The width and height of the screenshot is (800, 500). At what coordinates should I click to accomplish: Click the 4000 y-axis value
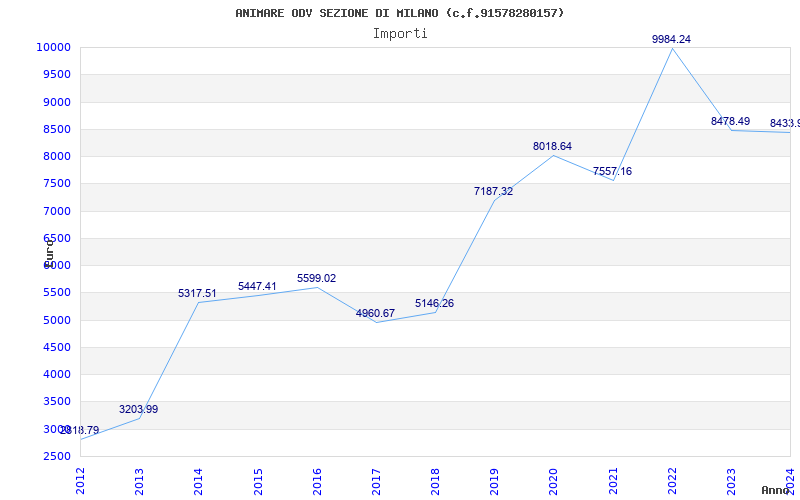point(56,374)
